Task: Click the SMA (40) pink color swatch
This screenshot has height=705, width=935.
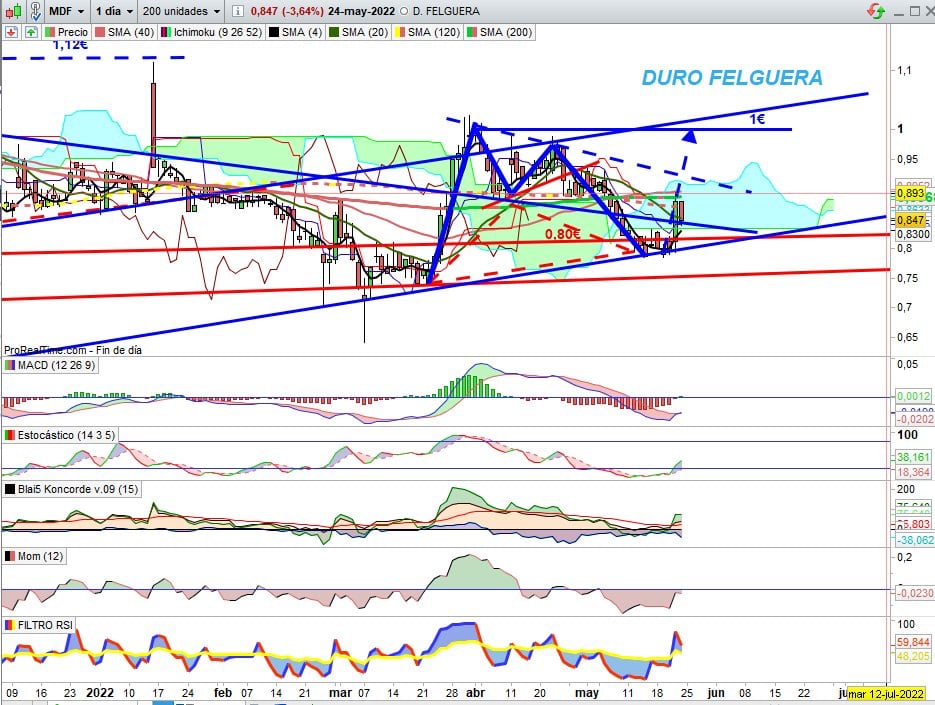Action: click(100, 32)
